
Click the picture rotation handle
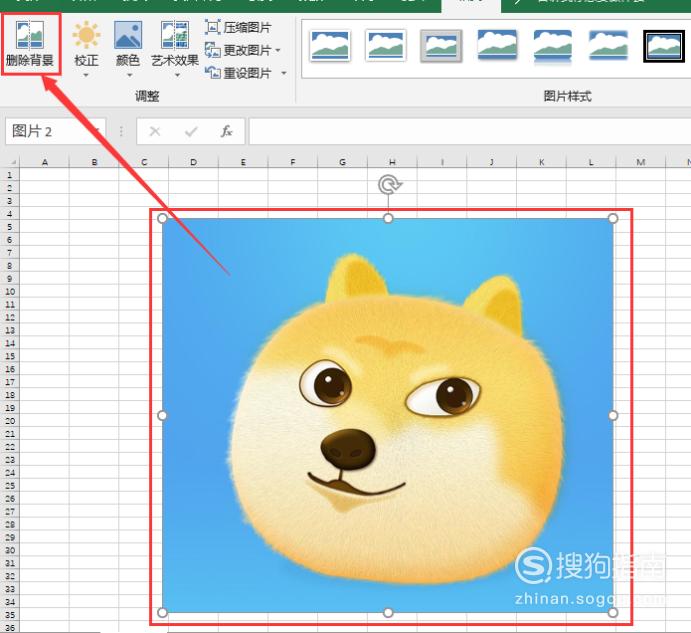pyautogui.click(x=389, y=185)
